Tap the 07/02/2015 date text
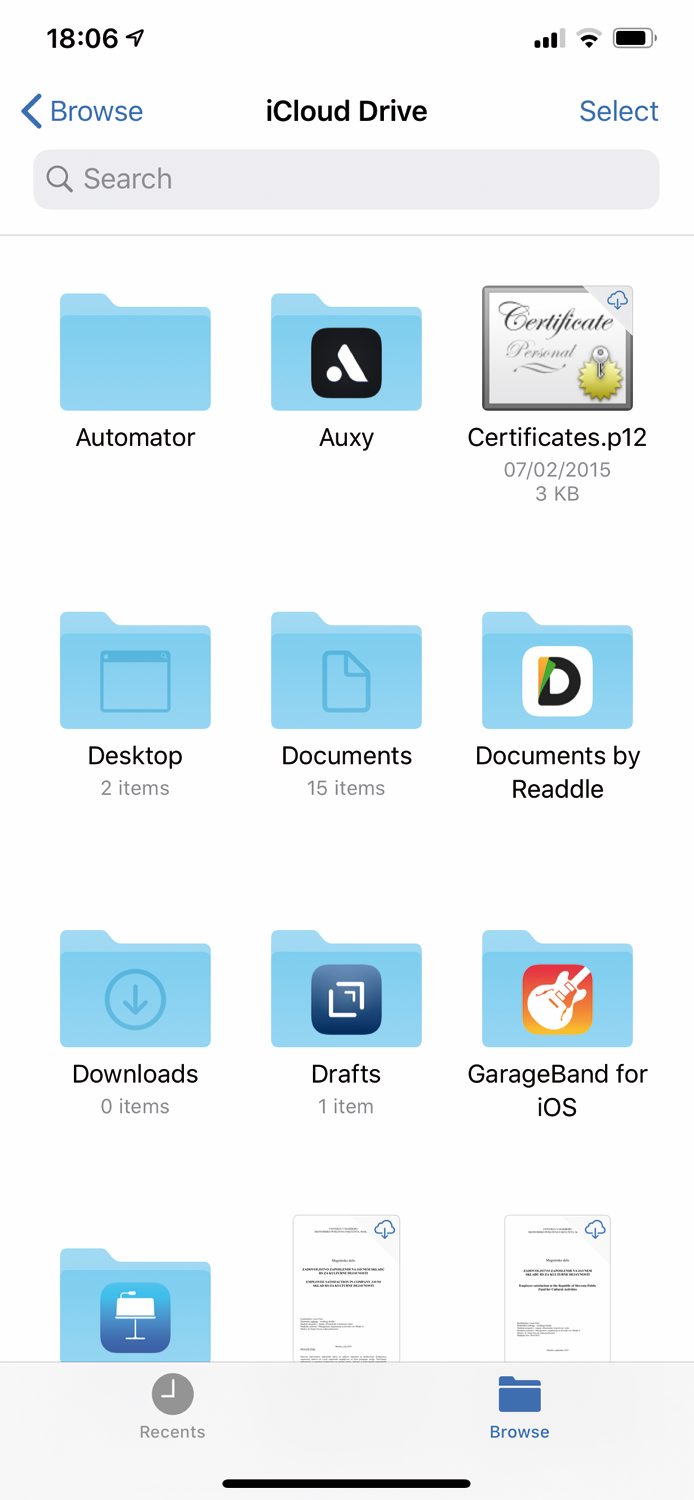 557,469
